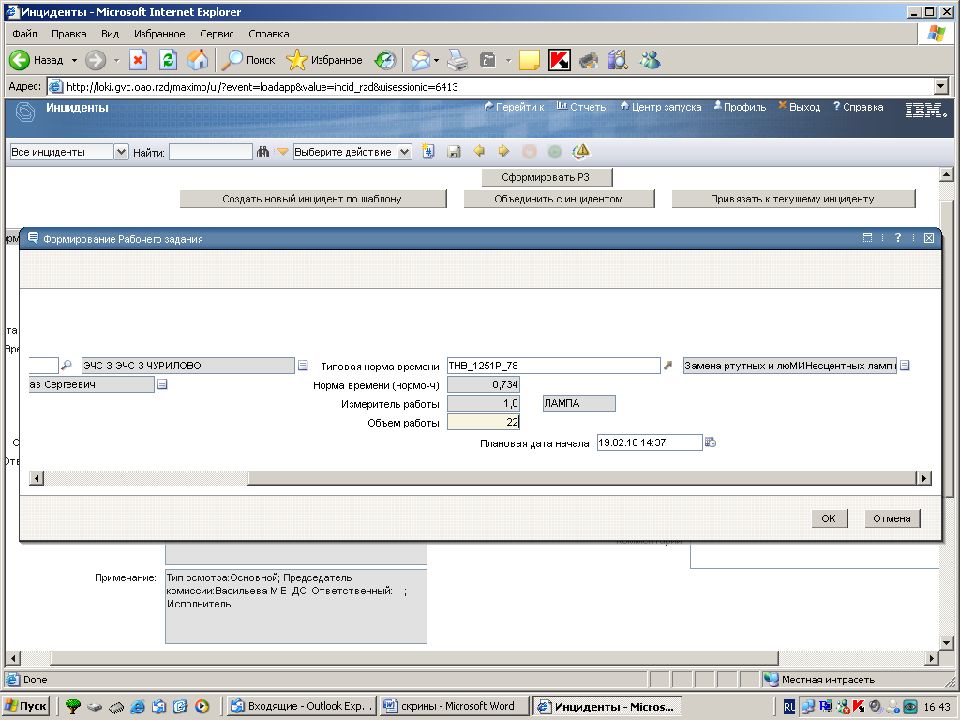Open calendar icon for Плановая дата начала
This screenshot has width=960, height=720.
point(710,442)
